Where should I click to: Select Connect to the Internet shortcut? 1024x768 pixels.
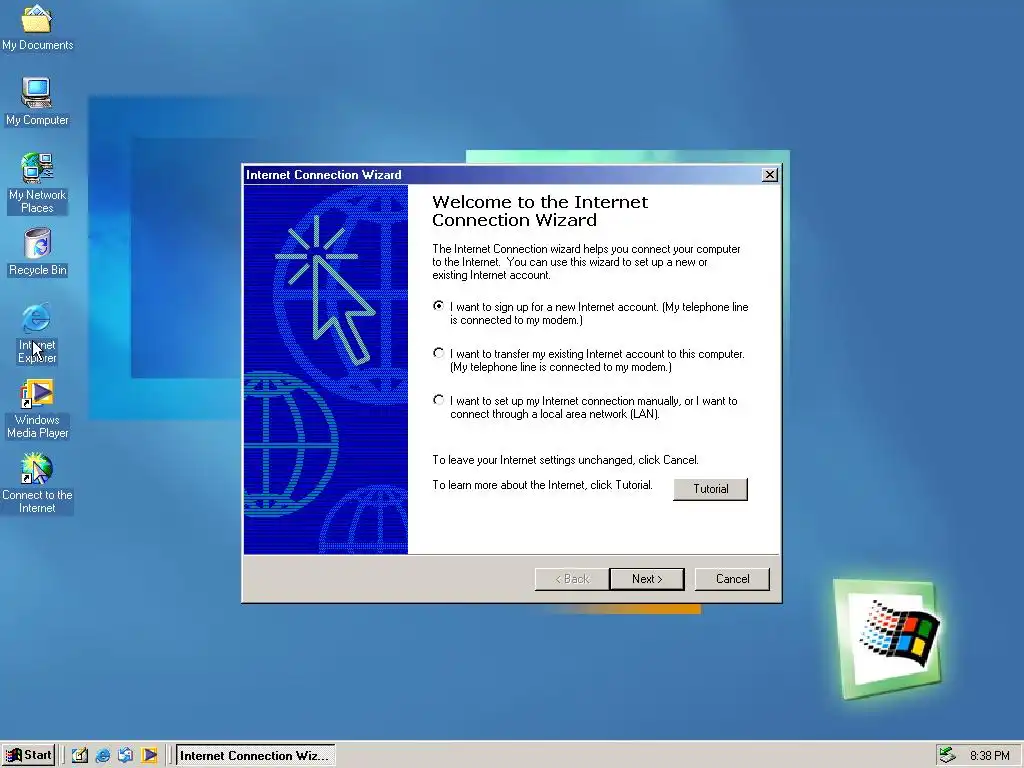[x=37, y=482]
